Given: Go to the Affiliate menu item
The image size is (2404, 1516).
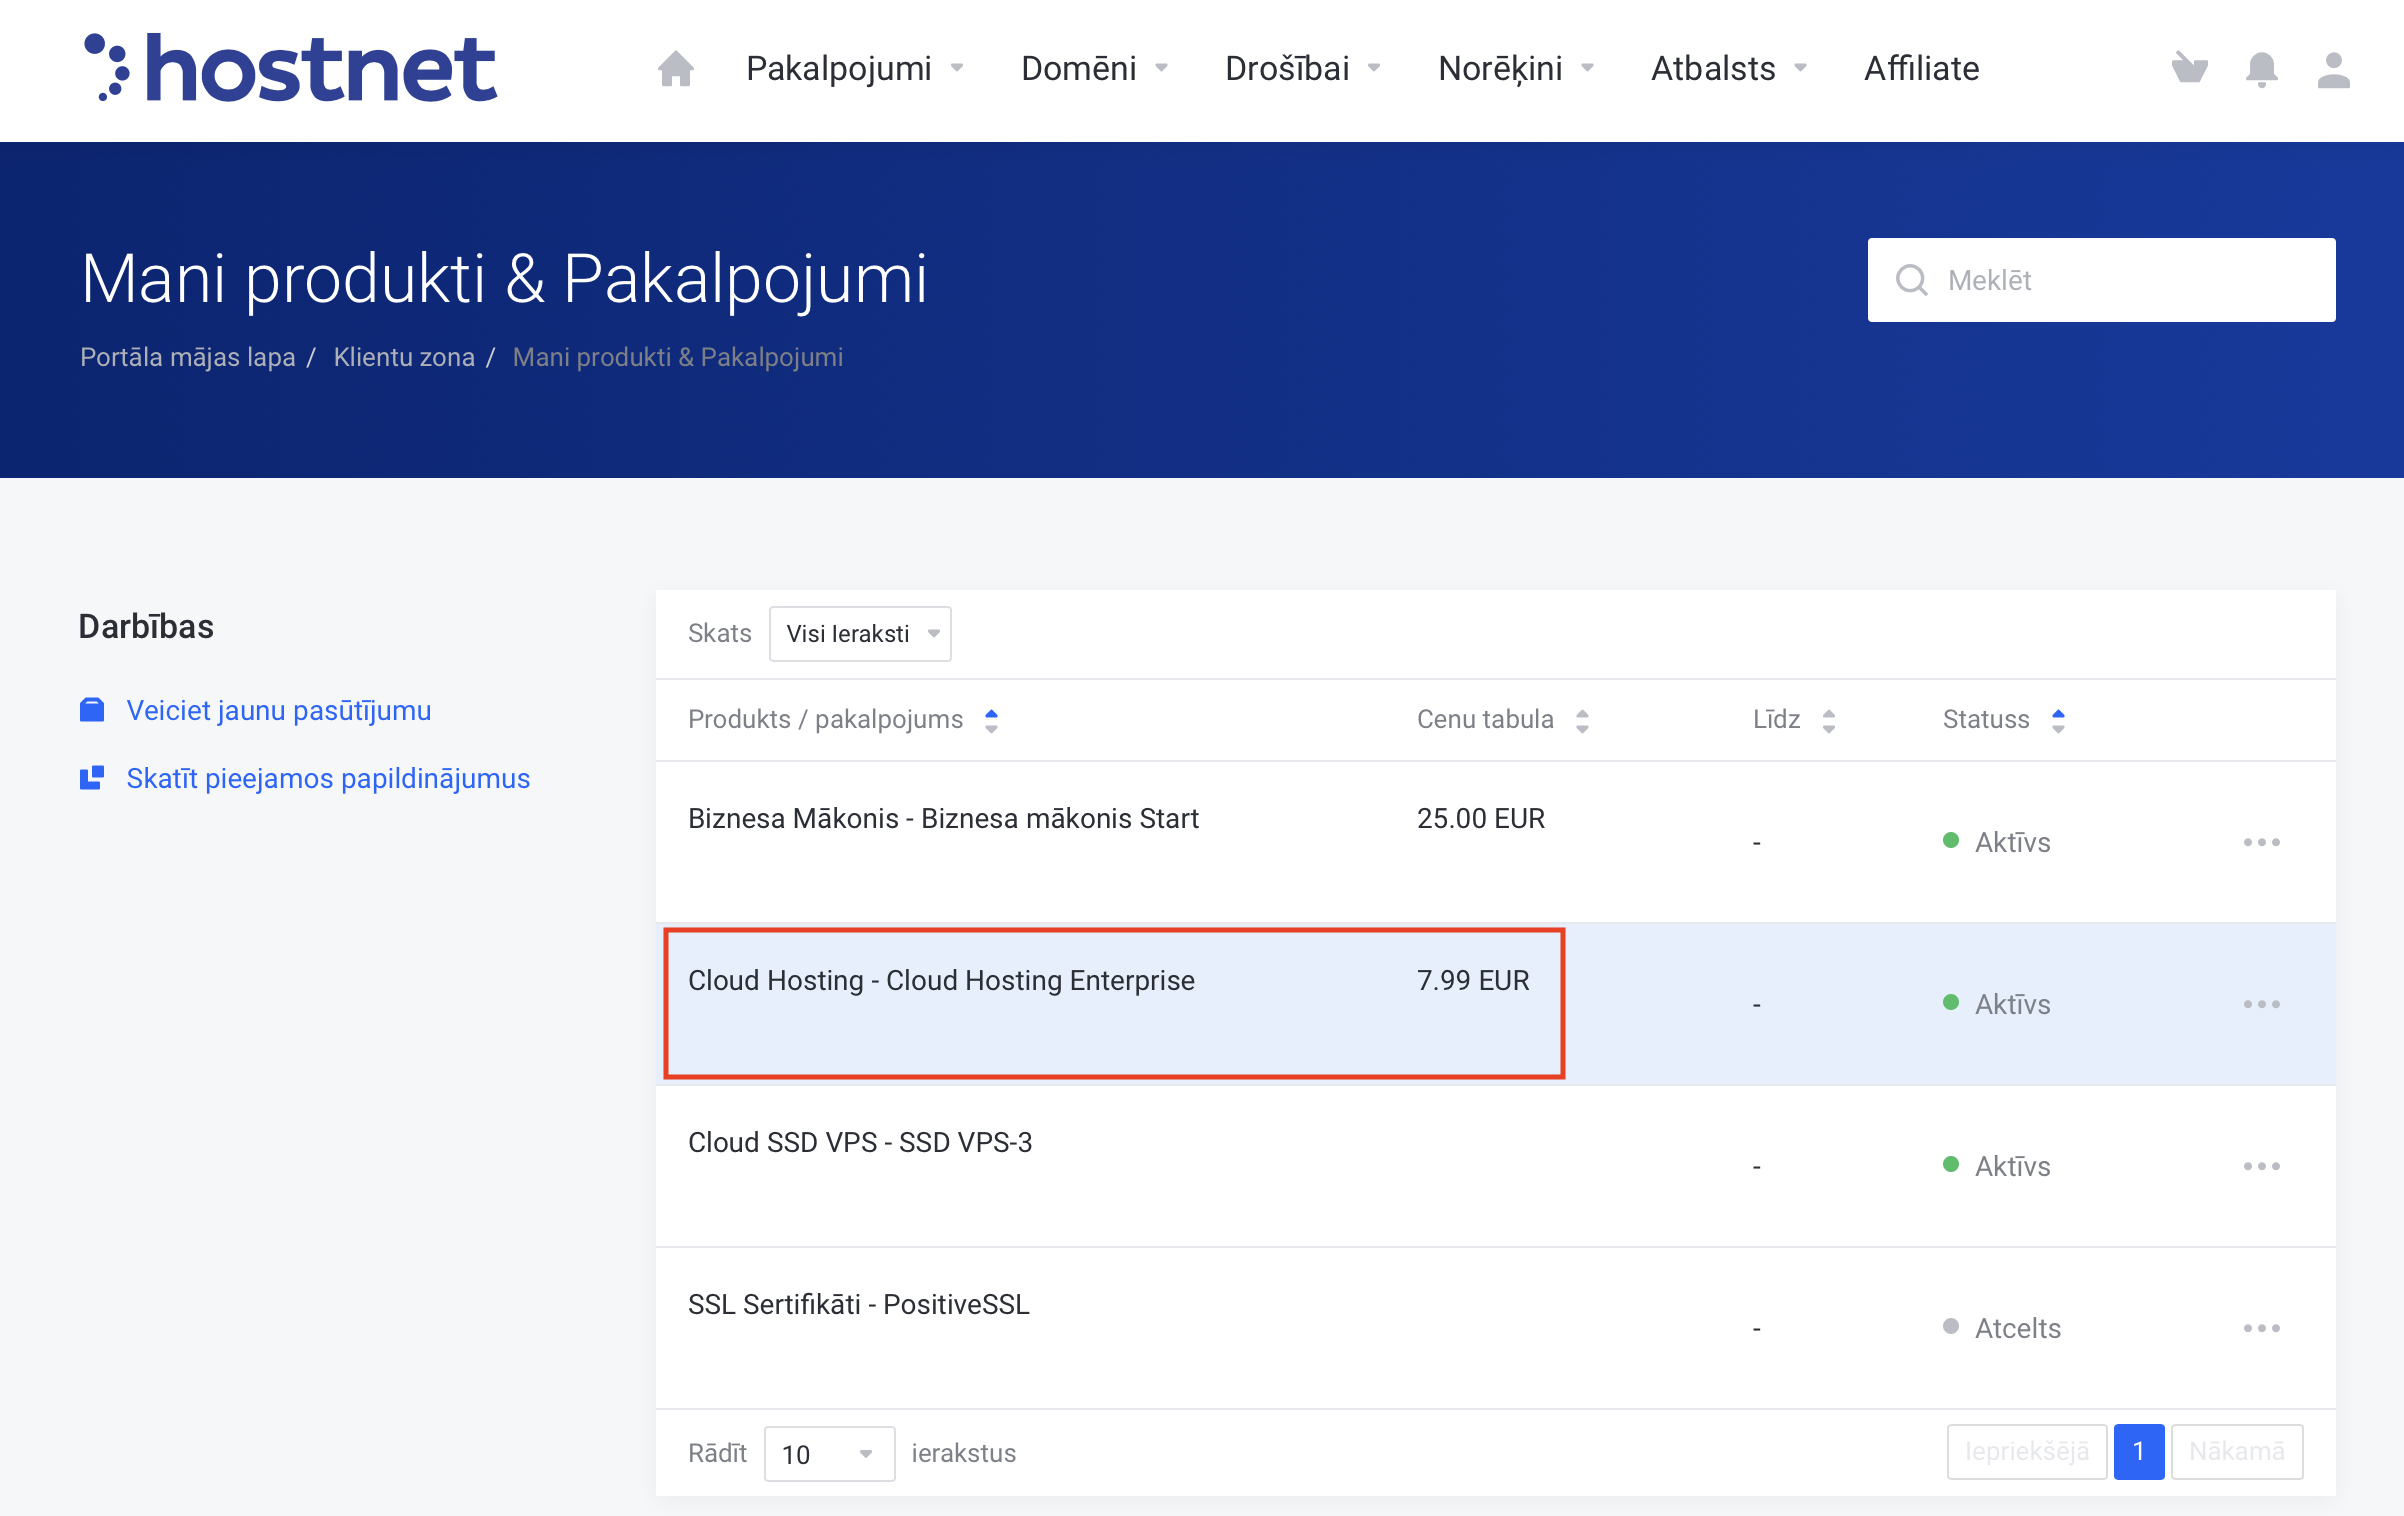Looking at the screenshot, I should (1921, 69).
